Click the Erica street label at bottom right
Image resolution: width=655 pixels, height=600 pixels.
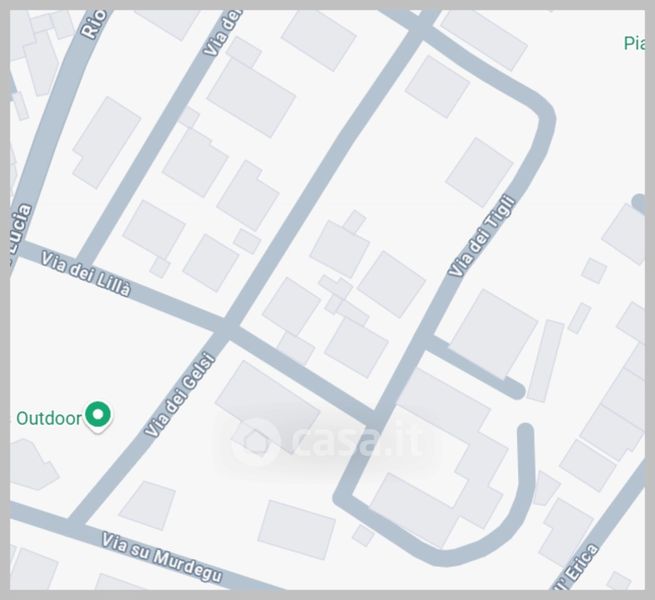581,564
